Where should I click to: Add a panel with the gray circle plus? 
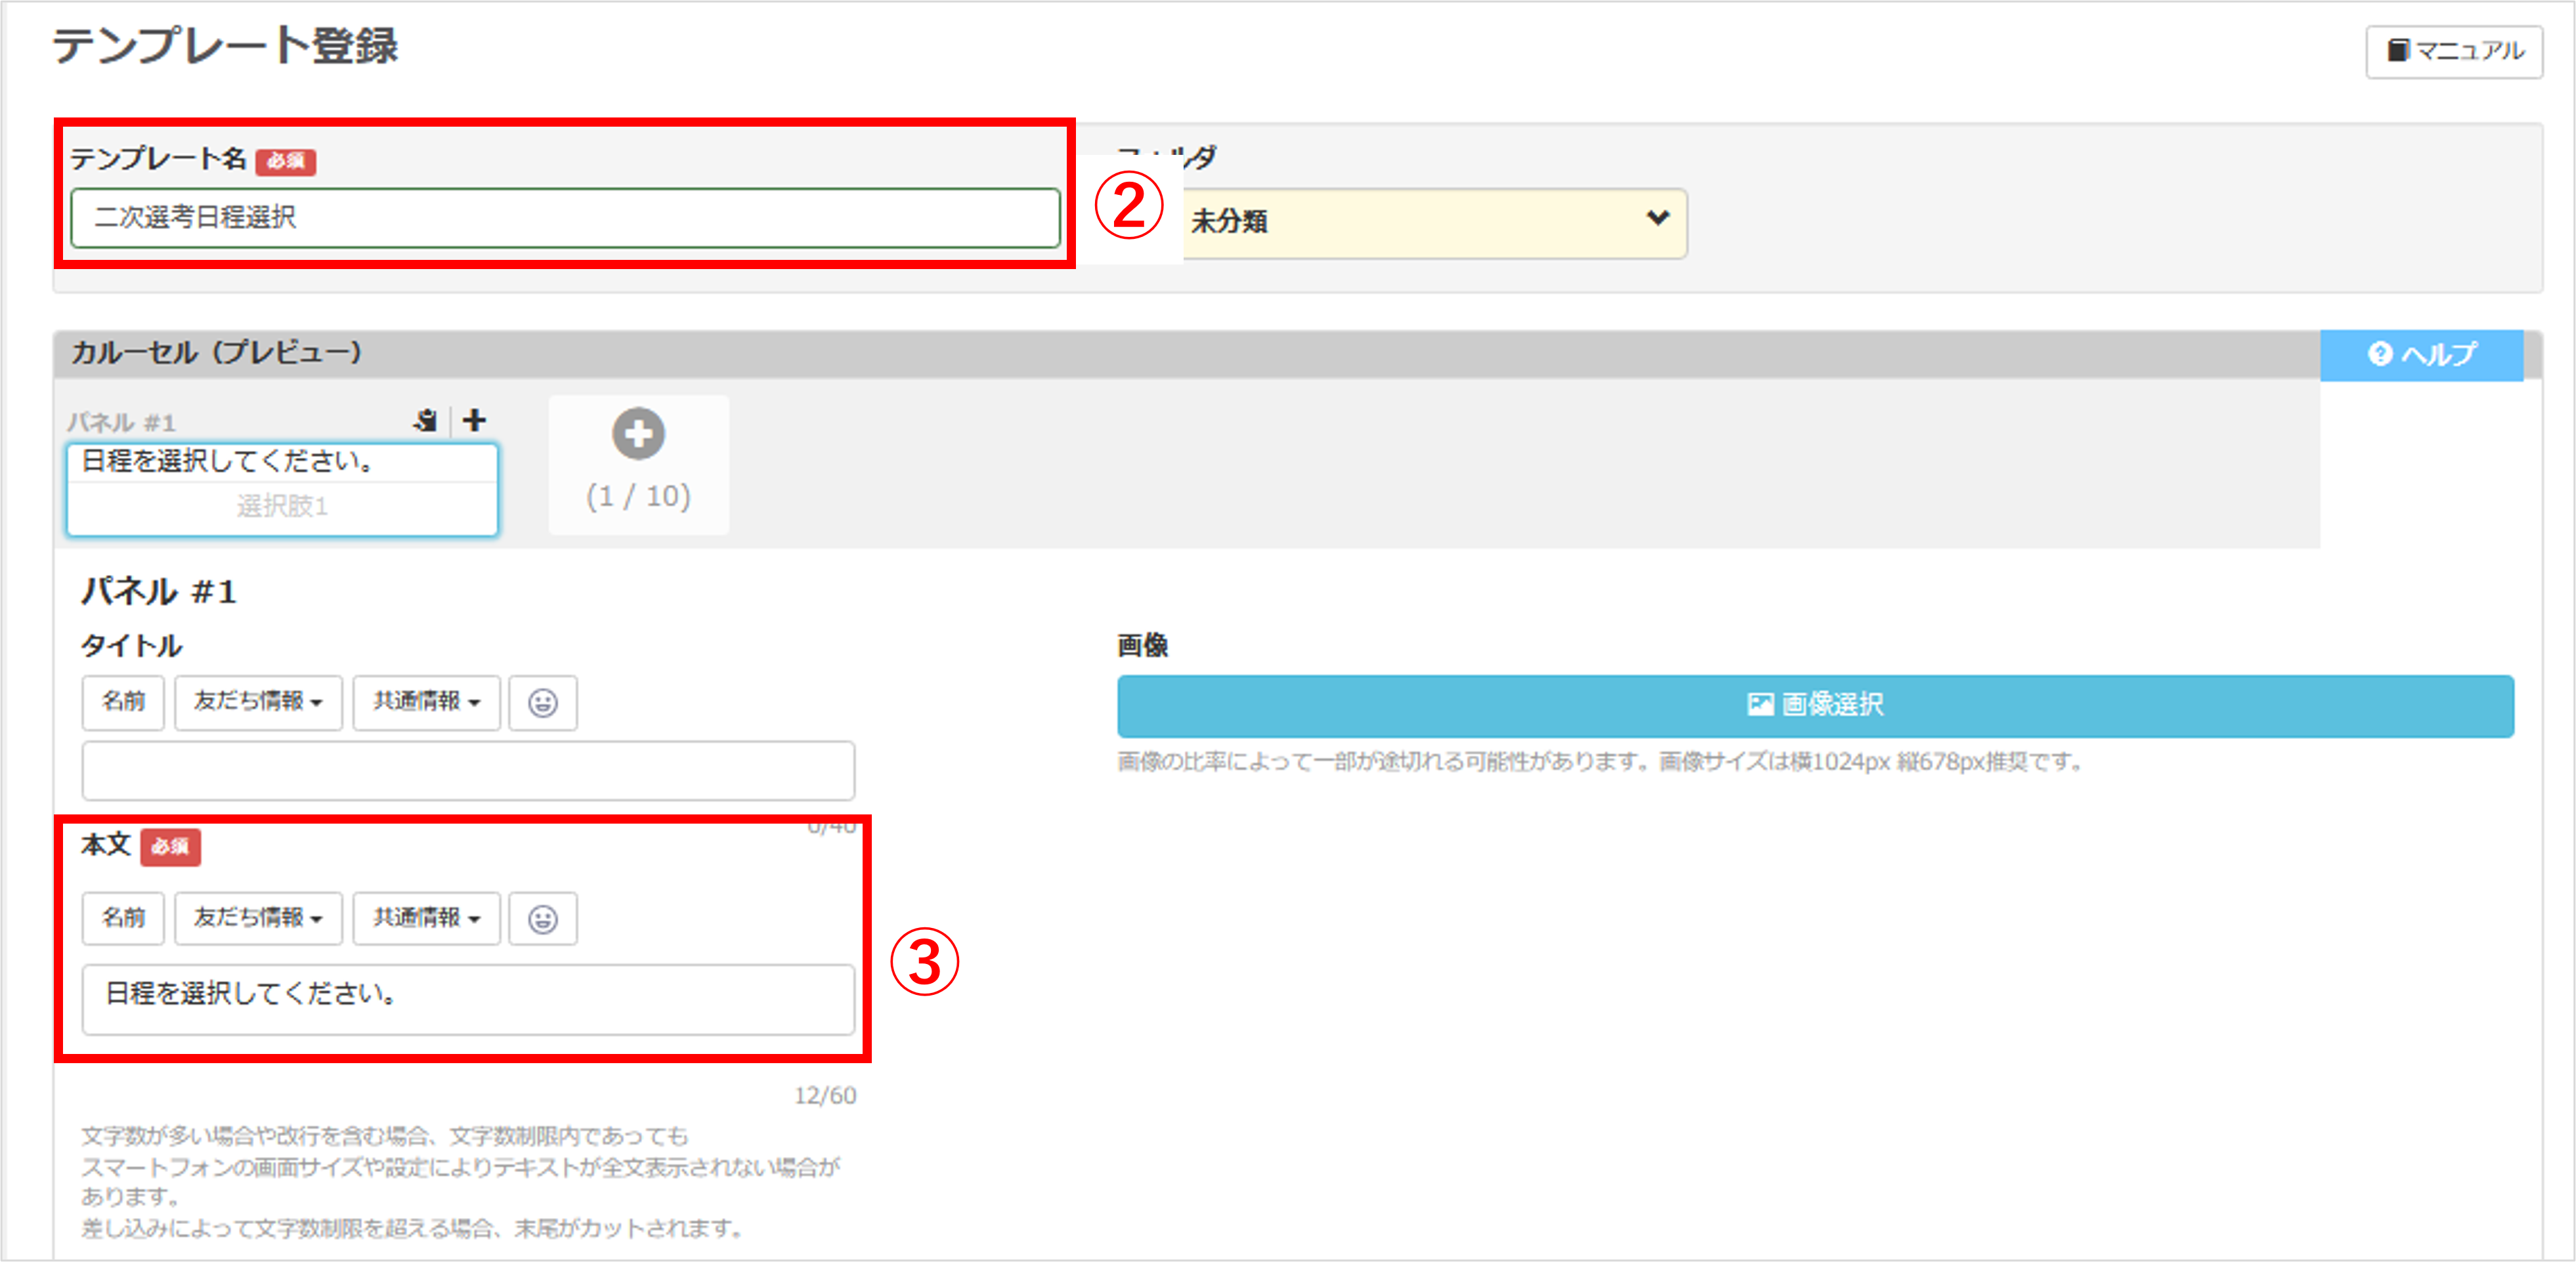638,434
